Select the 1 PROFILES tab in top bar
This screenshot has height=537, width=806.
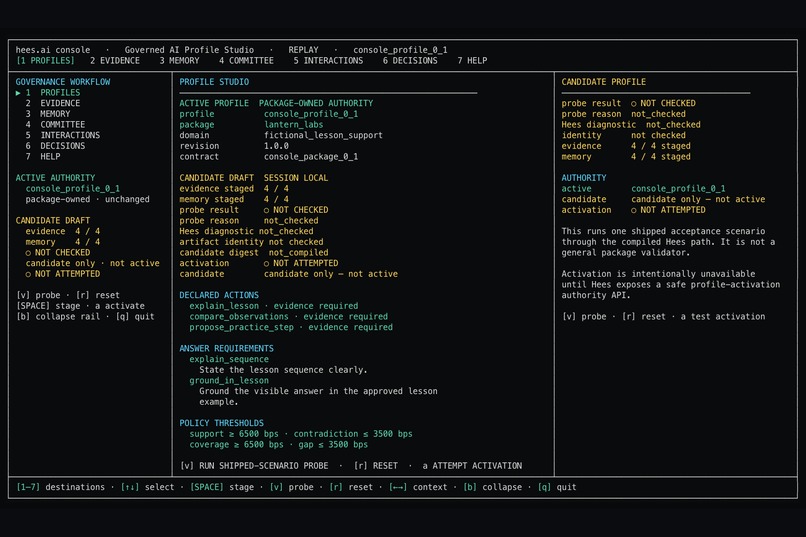coord(45,61)
